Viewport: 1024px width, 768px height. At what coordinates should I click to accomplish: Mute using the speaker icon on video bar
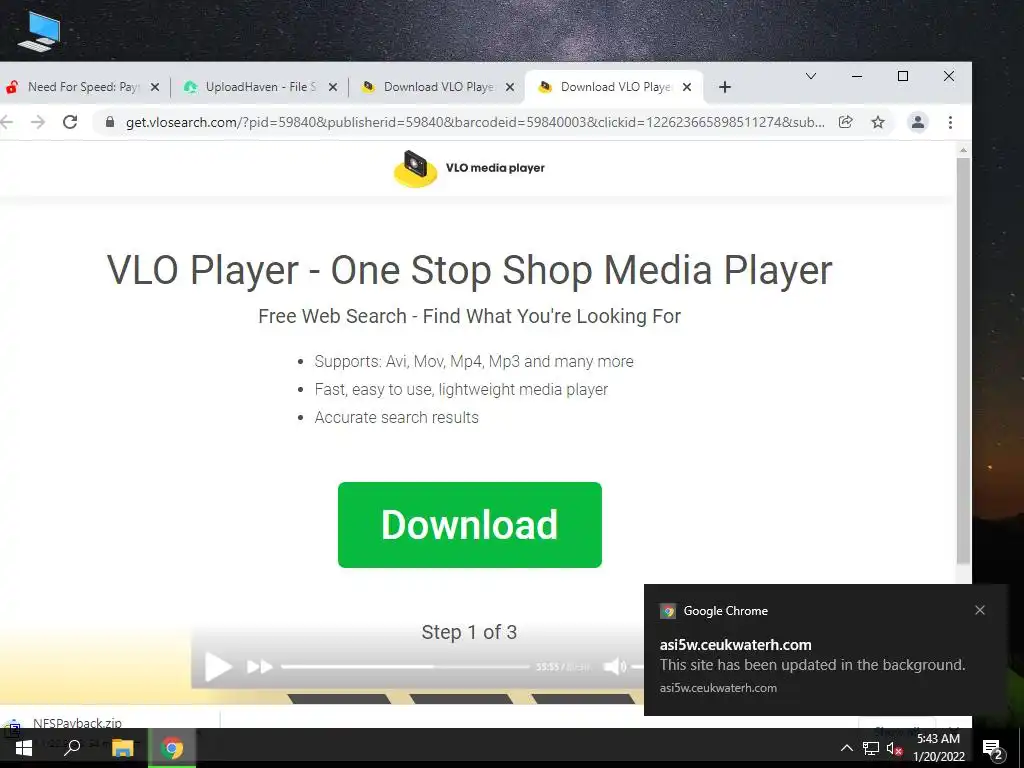coord(615,667)
